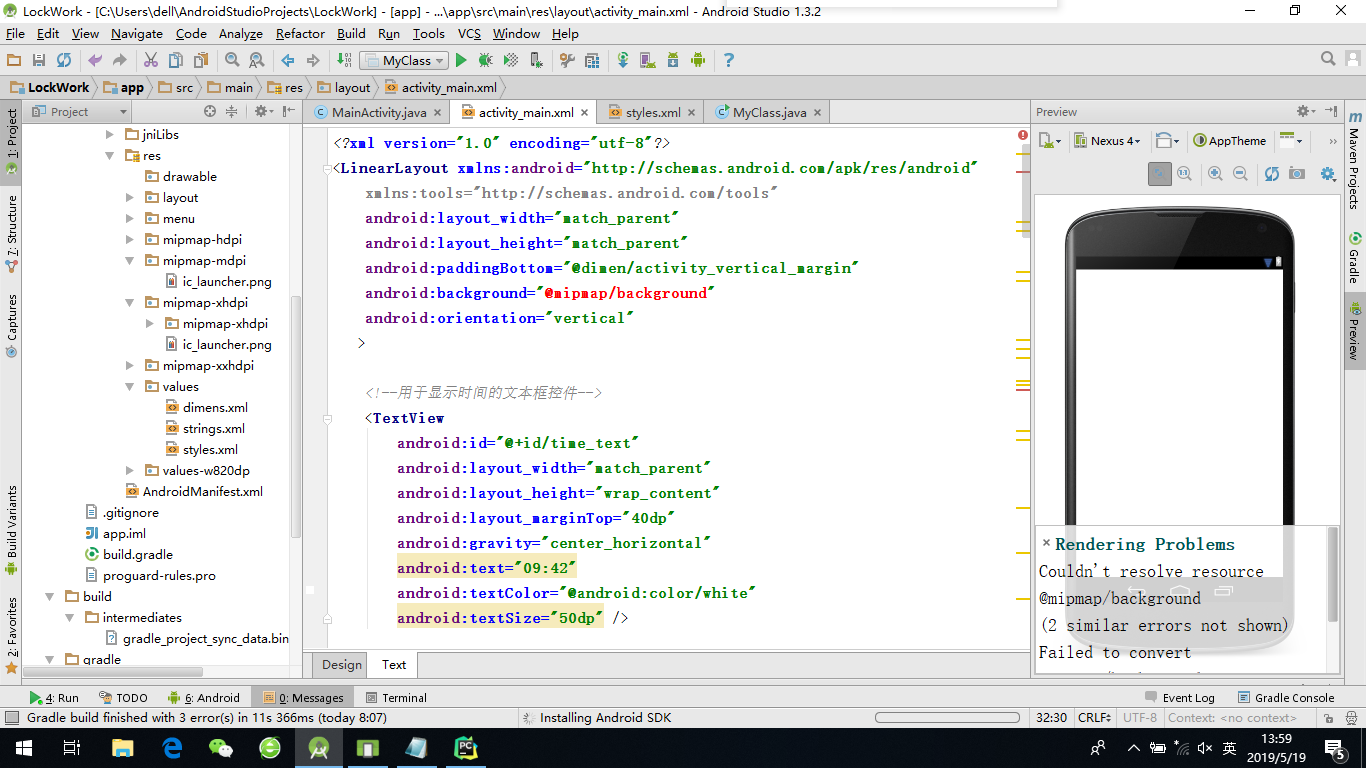This screenshot has width=1366, height=768.
Task: Open the VCS menu
Action: point(469,33)
